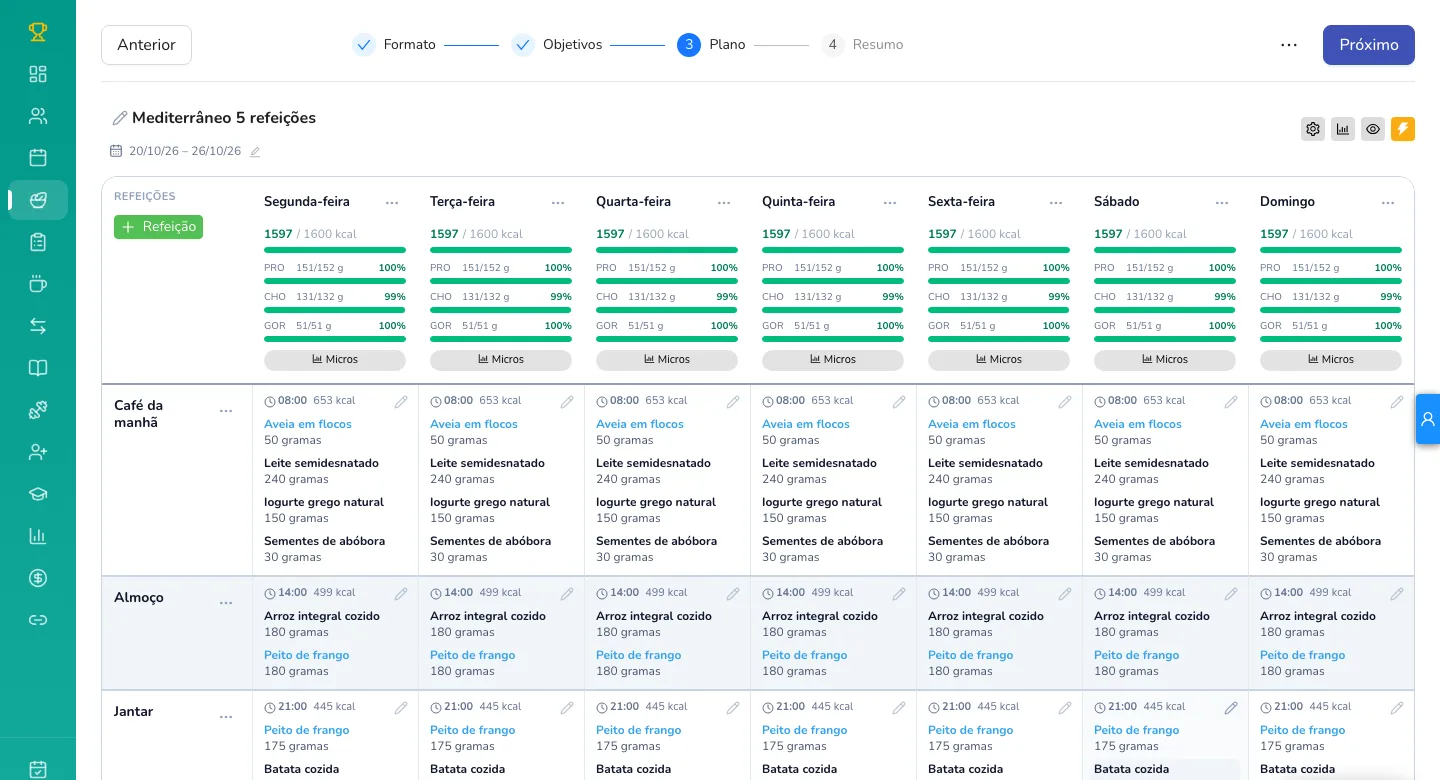Go to the Objetivos step
Image resolution: width=1440 pixels, height=780 pixels.
tap(557, 45)
